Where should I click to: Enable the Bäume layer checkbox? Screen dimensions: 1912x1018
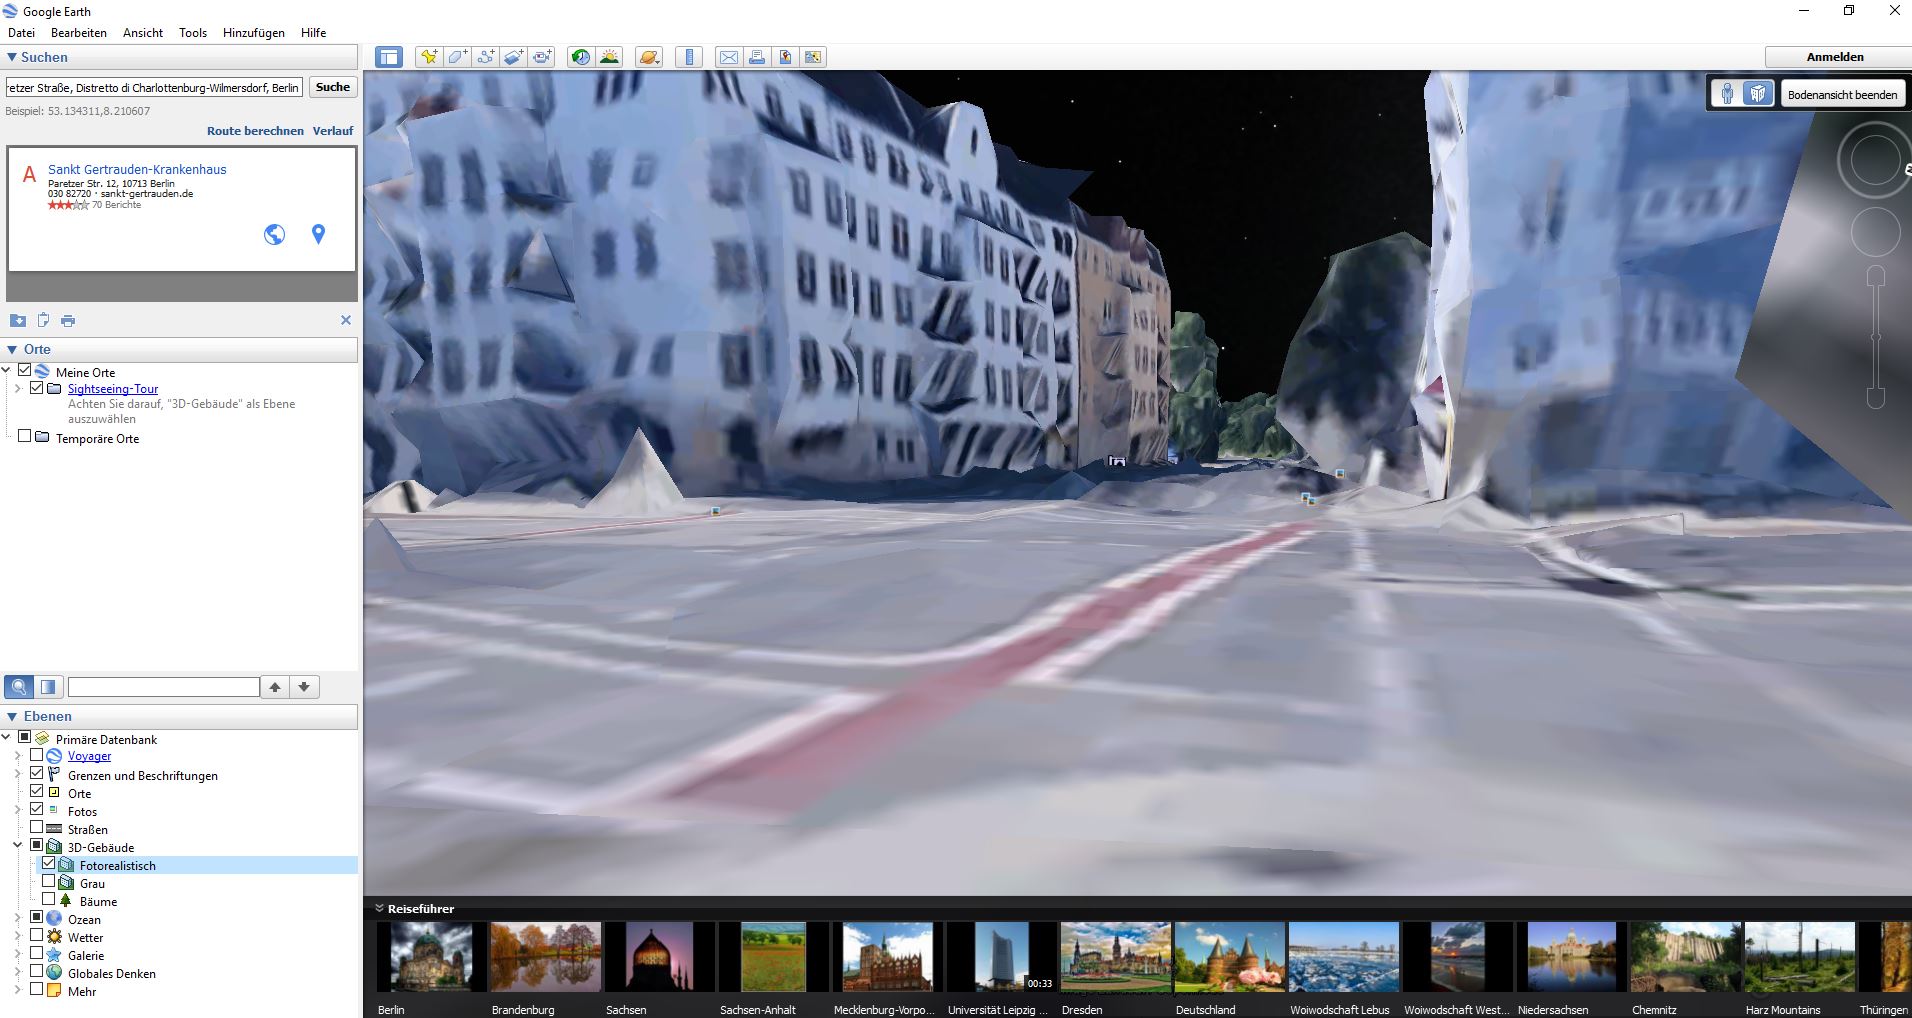pos(49,899)
